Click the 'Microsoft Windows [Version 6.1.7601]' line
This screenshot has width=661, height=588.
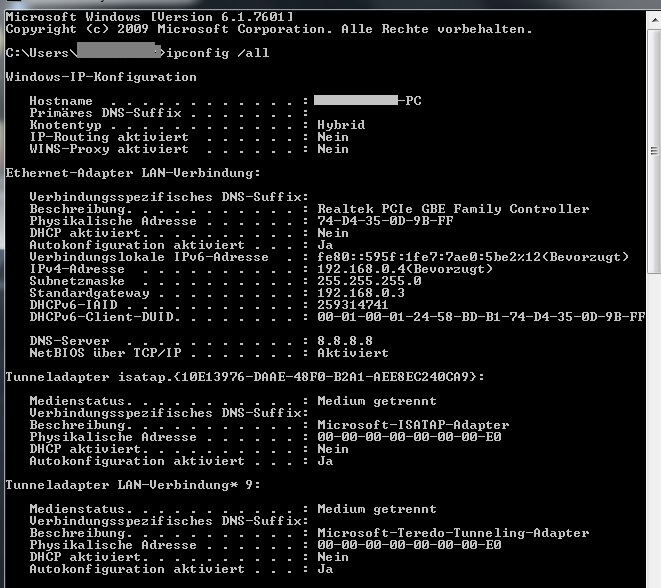(x=149, y=17)
